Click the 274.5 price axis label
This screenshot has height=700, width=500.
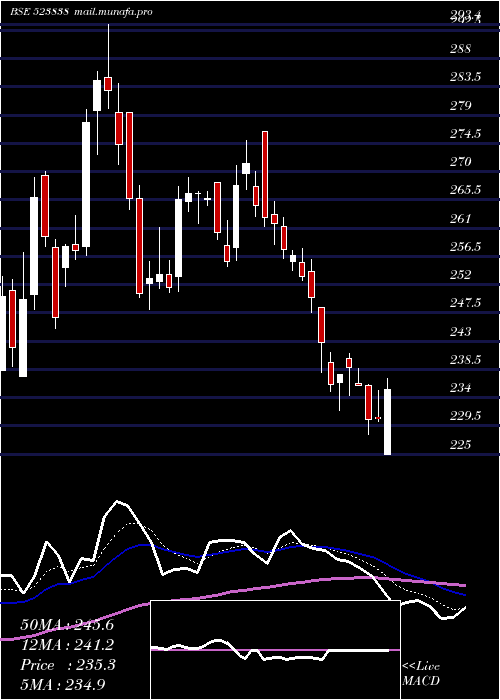[465, 133]
